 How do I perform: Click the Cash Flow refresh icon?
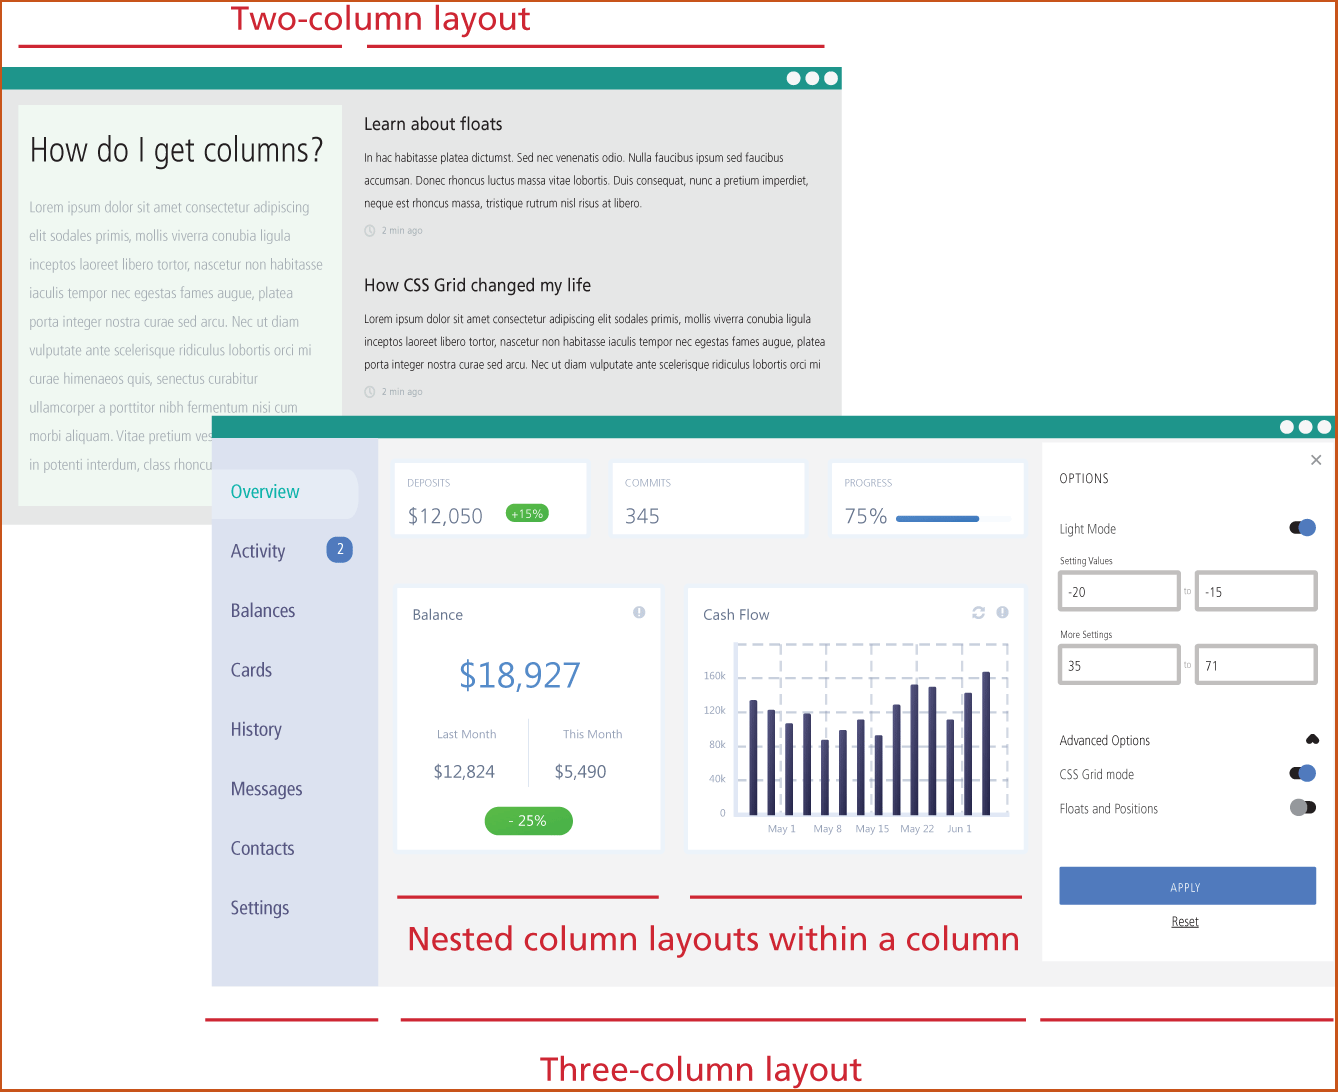(x=978, y=613)
